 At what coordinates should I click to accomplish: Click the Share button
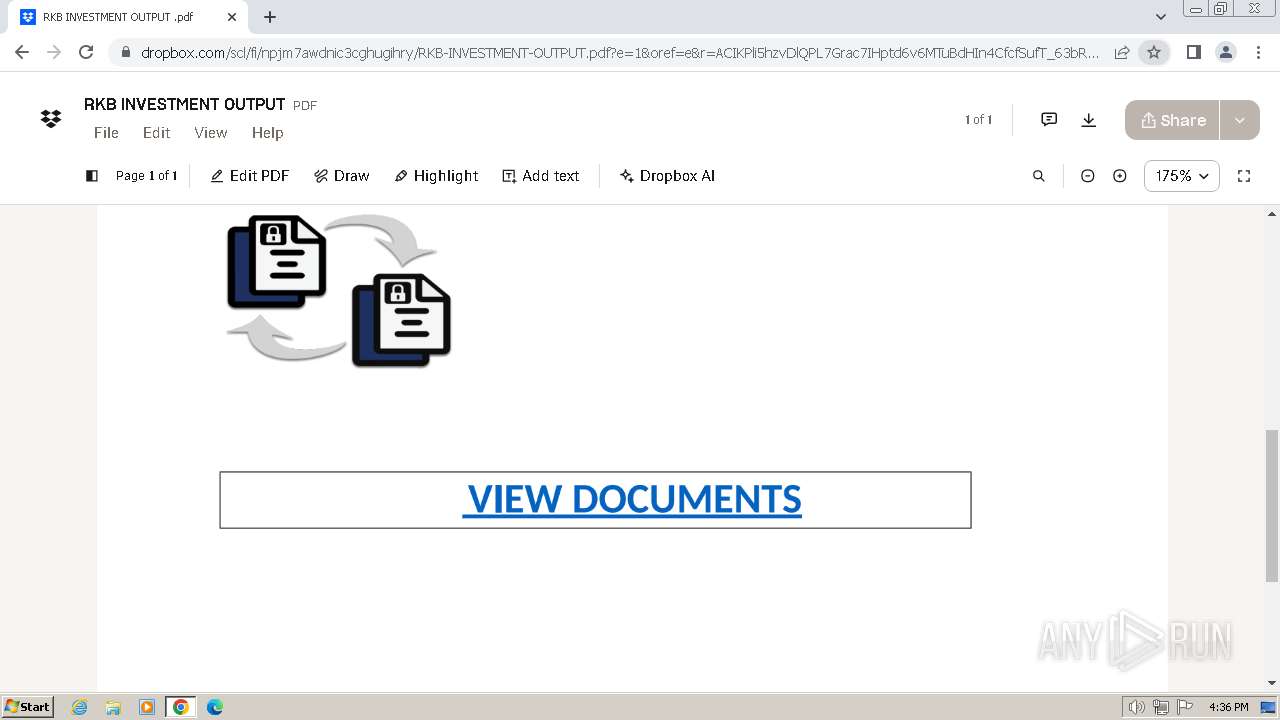(x=1172, y=120)
